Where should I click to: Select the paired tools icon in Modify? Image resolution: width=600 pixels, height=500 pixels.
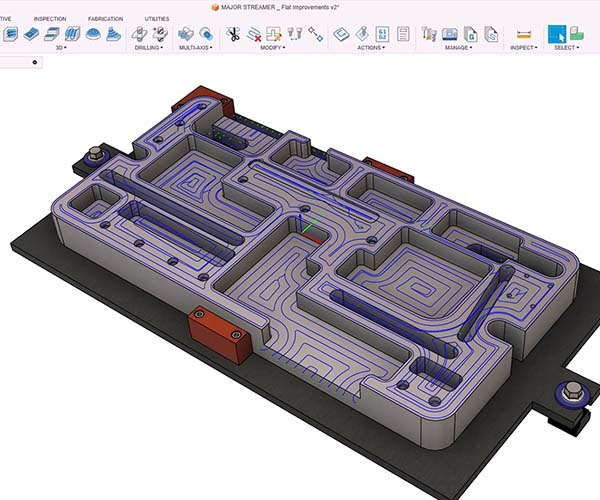(x=294, y=34)
